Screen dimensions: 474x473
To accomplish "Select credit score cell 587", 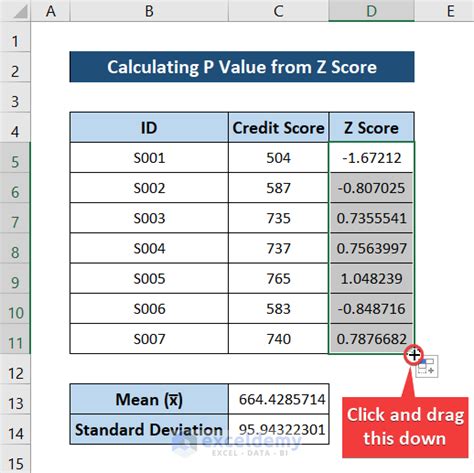I will pyautogui.click(x=278, y=188).
